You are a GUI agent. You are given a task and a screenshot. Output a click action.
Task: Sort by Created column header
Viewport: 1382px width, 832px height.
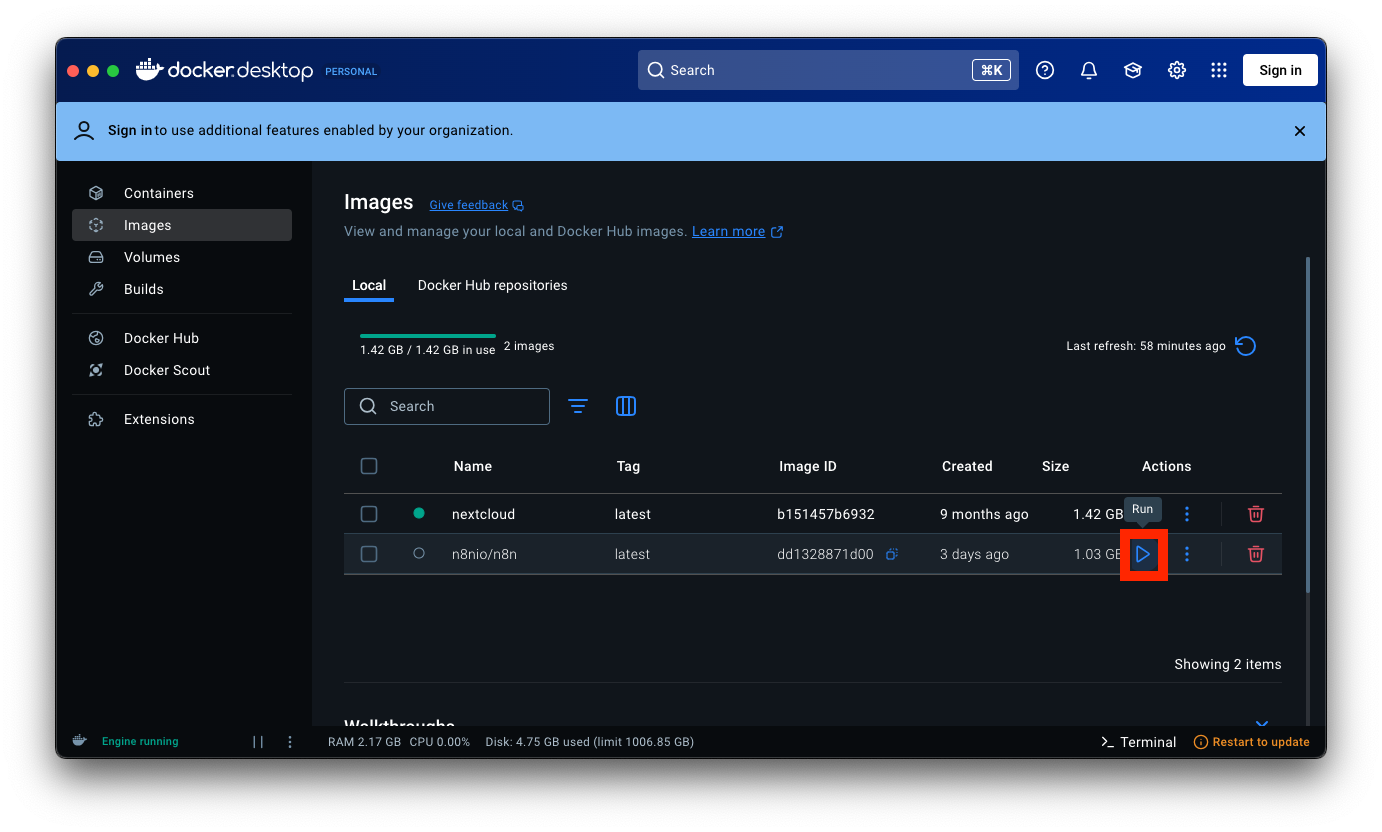tap(967, 466)
